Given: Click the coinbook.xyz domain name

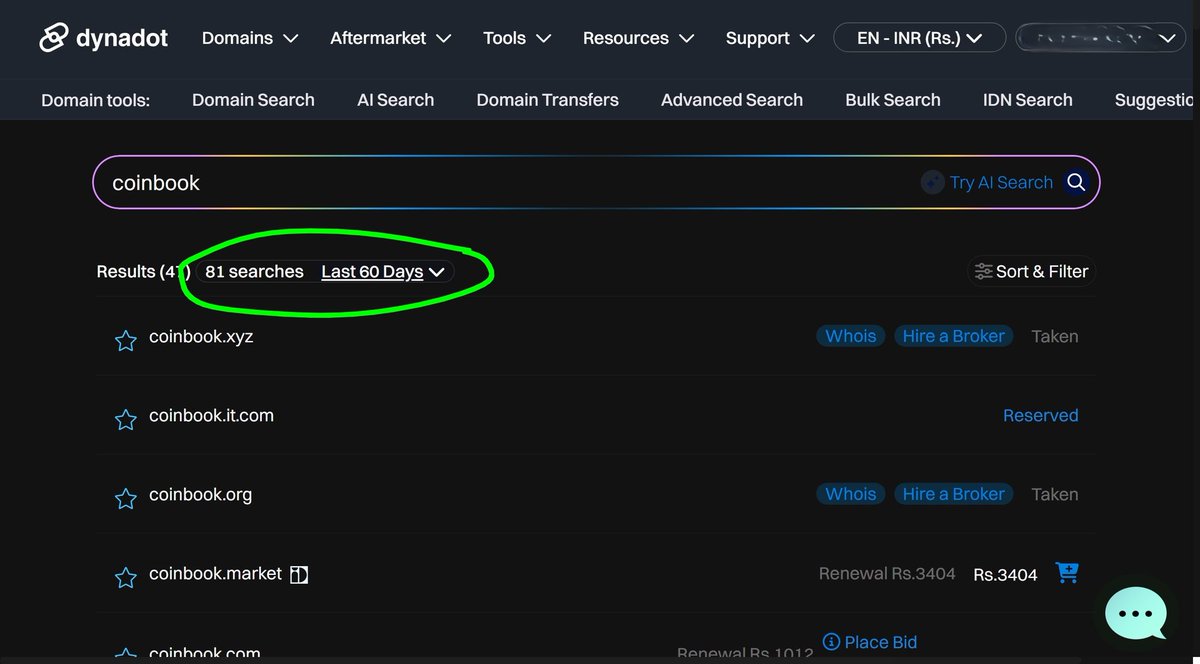Looking at the screenshot, I should pyautogui.click(x=201, y=337).
